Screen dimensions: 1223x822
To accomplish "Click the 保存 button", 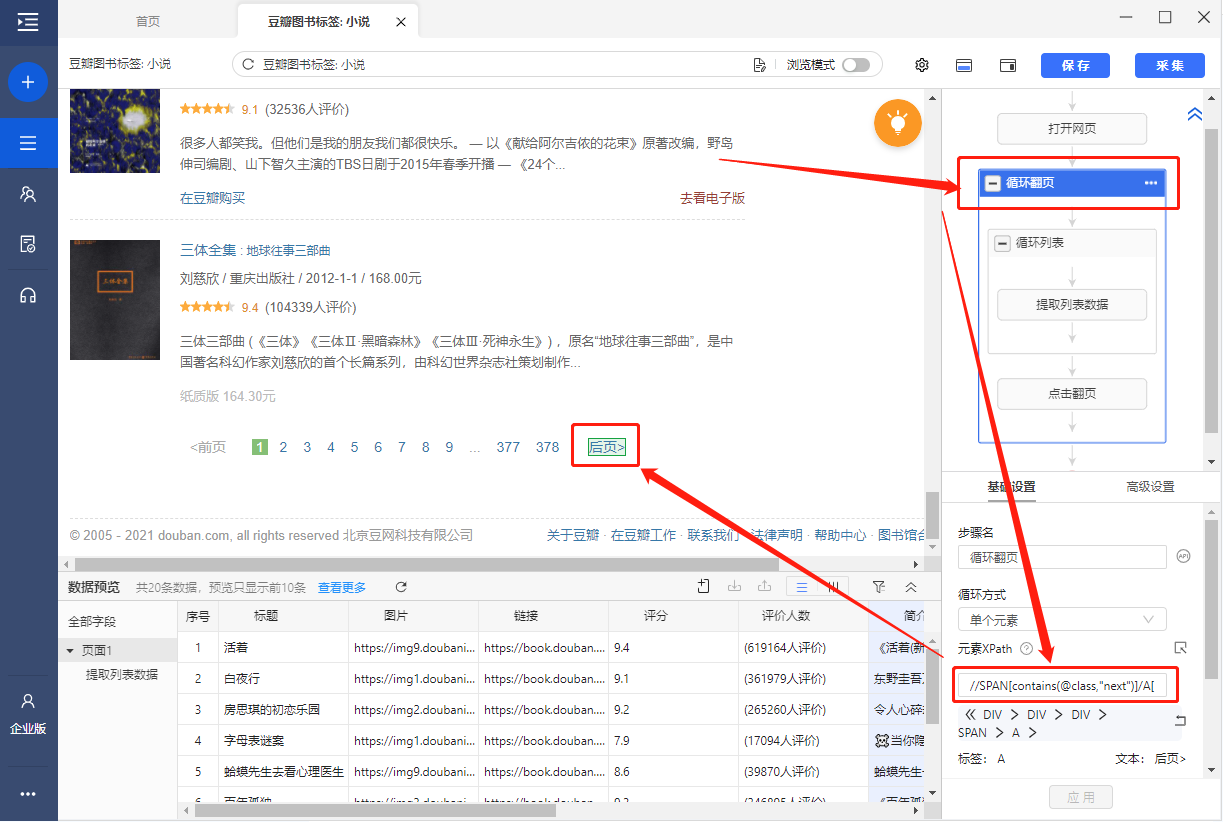I will tap(1076, 65).
